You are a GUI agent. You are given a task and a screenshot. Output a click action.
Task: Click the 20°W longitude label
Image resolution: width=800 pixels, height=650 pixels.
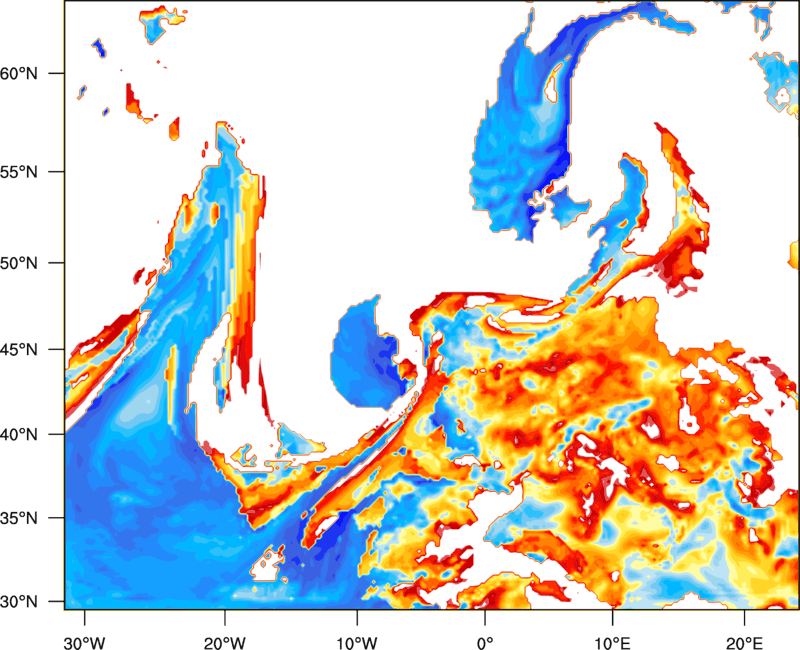pyautogui.click(x=225, y=643)
